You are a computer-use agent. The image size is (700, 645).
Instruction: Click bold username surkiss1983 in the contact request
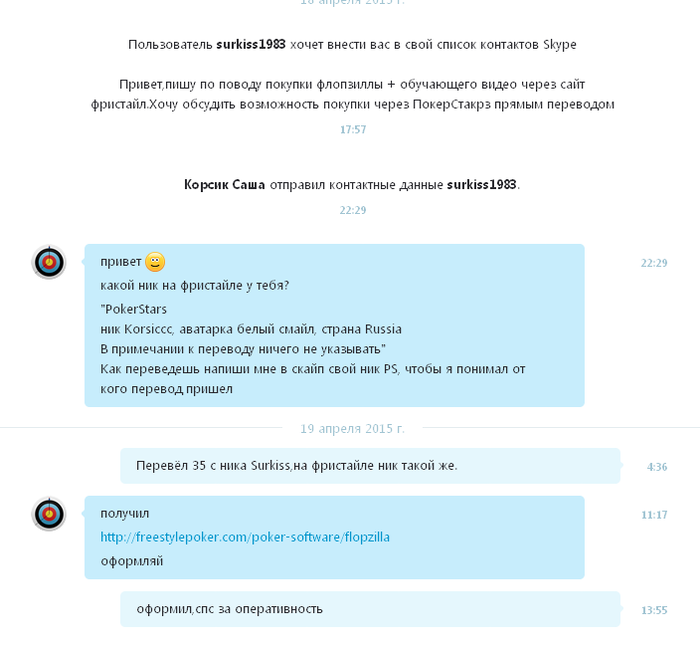pyautogui.click(x=250, y=45)
